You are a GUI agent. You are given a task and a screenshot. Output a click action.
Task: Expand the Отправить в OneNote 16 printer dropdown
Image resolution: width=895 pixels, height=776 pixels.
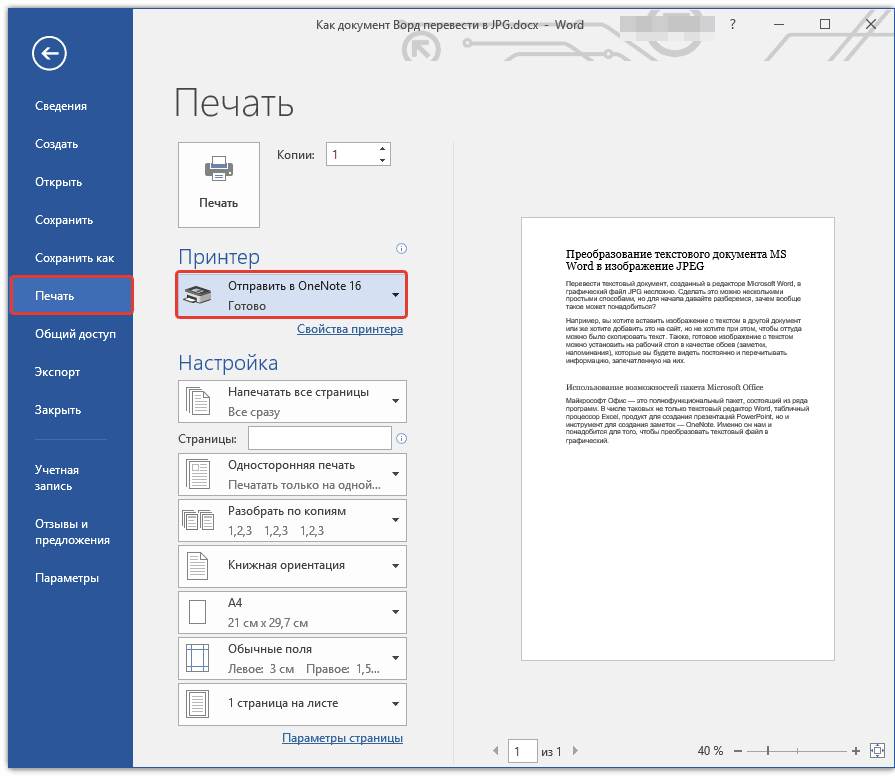coord(292,295)
